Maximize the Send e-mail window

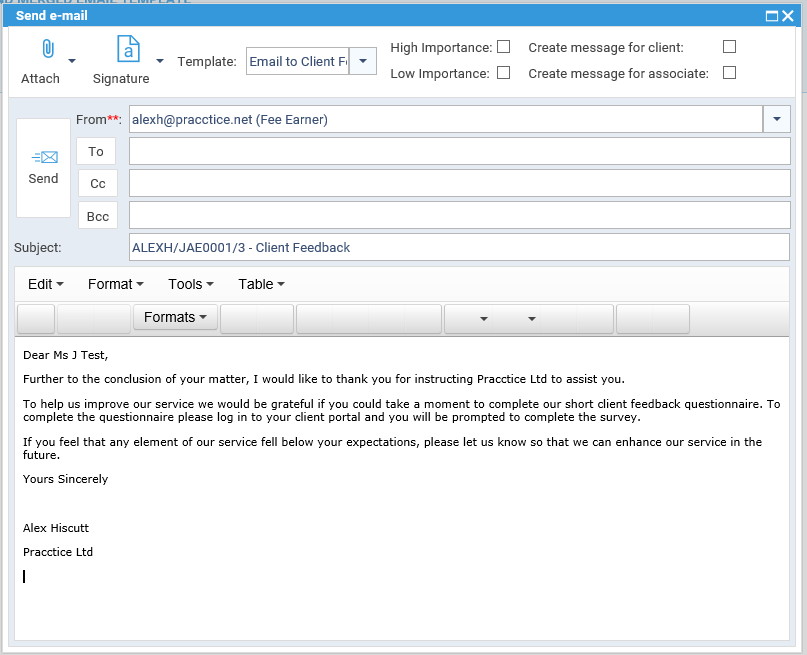pos(771,16)
